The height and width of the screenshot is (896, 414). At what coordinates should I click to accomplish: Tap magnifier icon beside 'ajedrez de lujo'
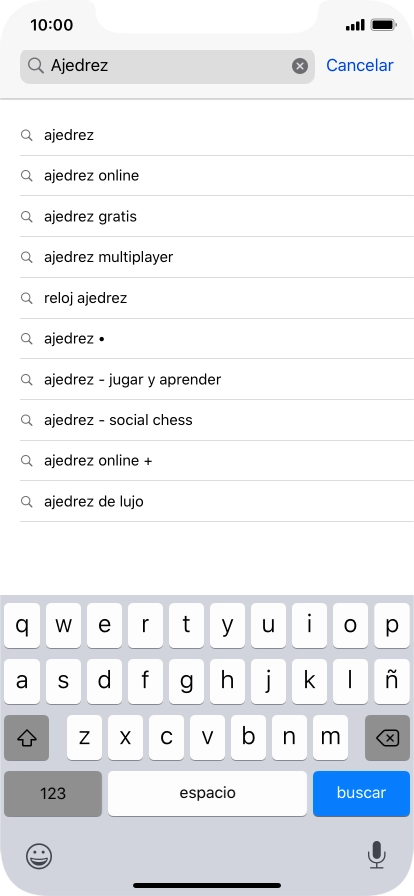[x=26, y=501]
